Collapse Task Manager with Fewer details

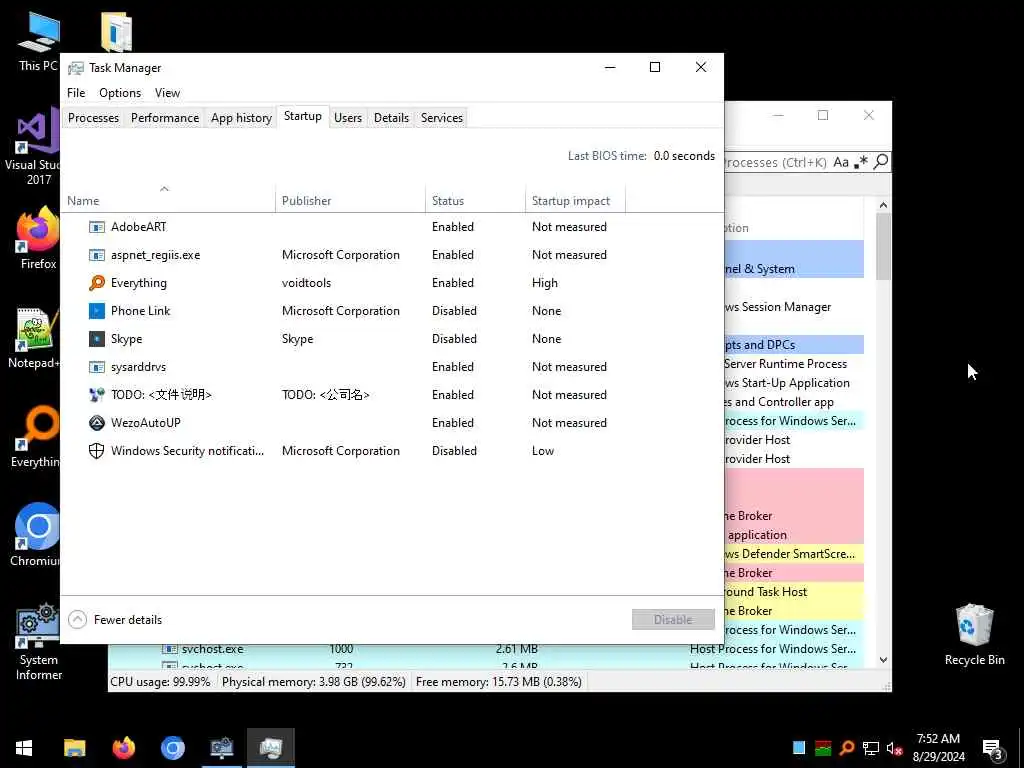(x=115, y=620)
